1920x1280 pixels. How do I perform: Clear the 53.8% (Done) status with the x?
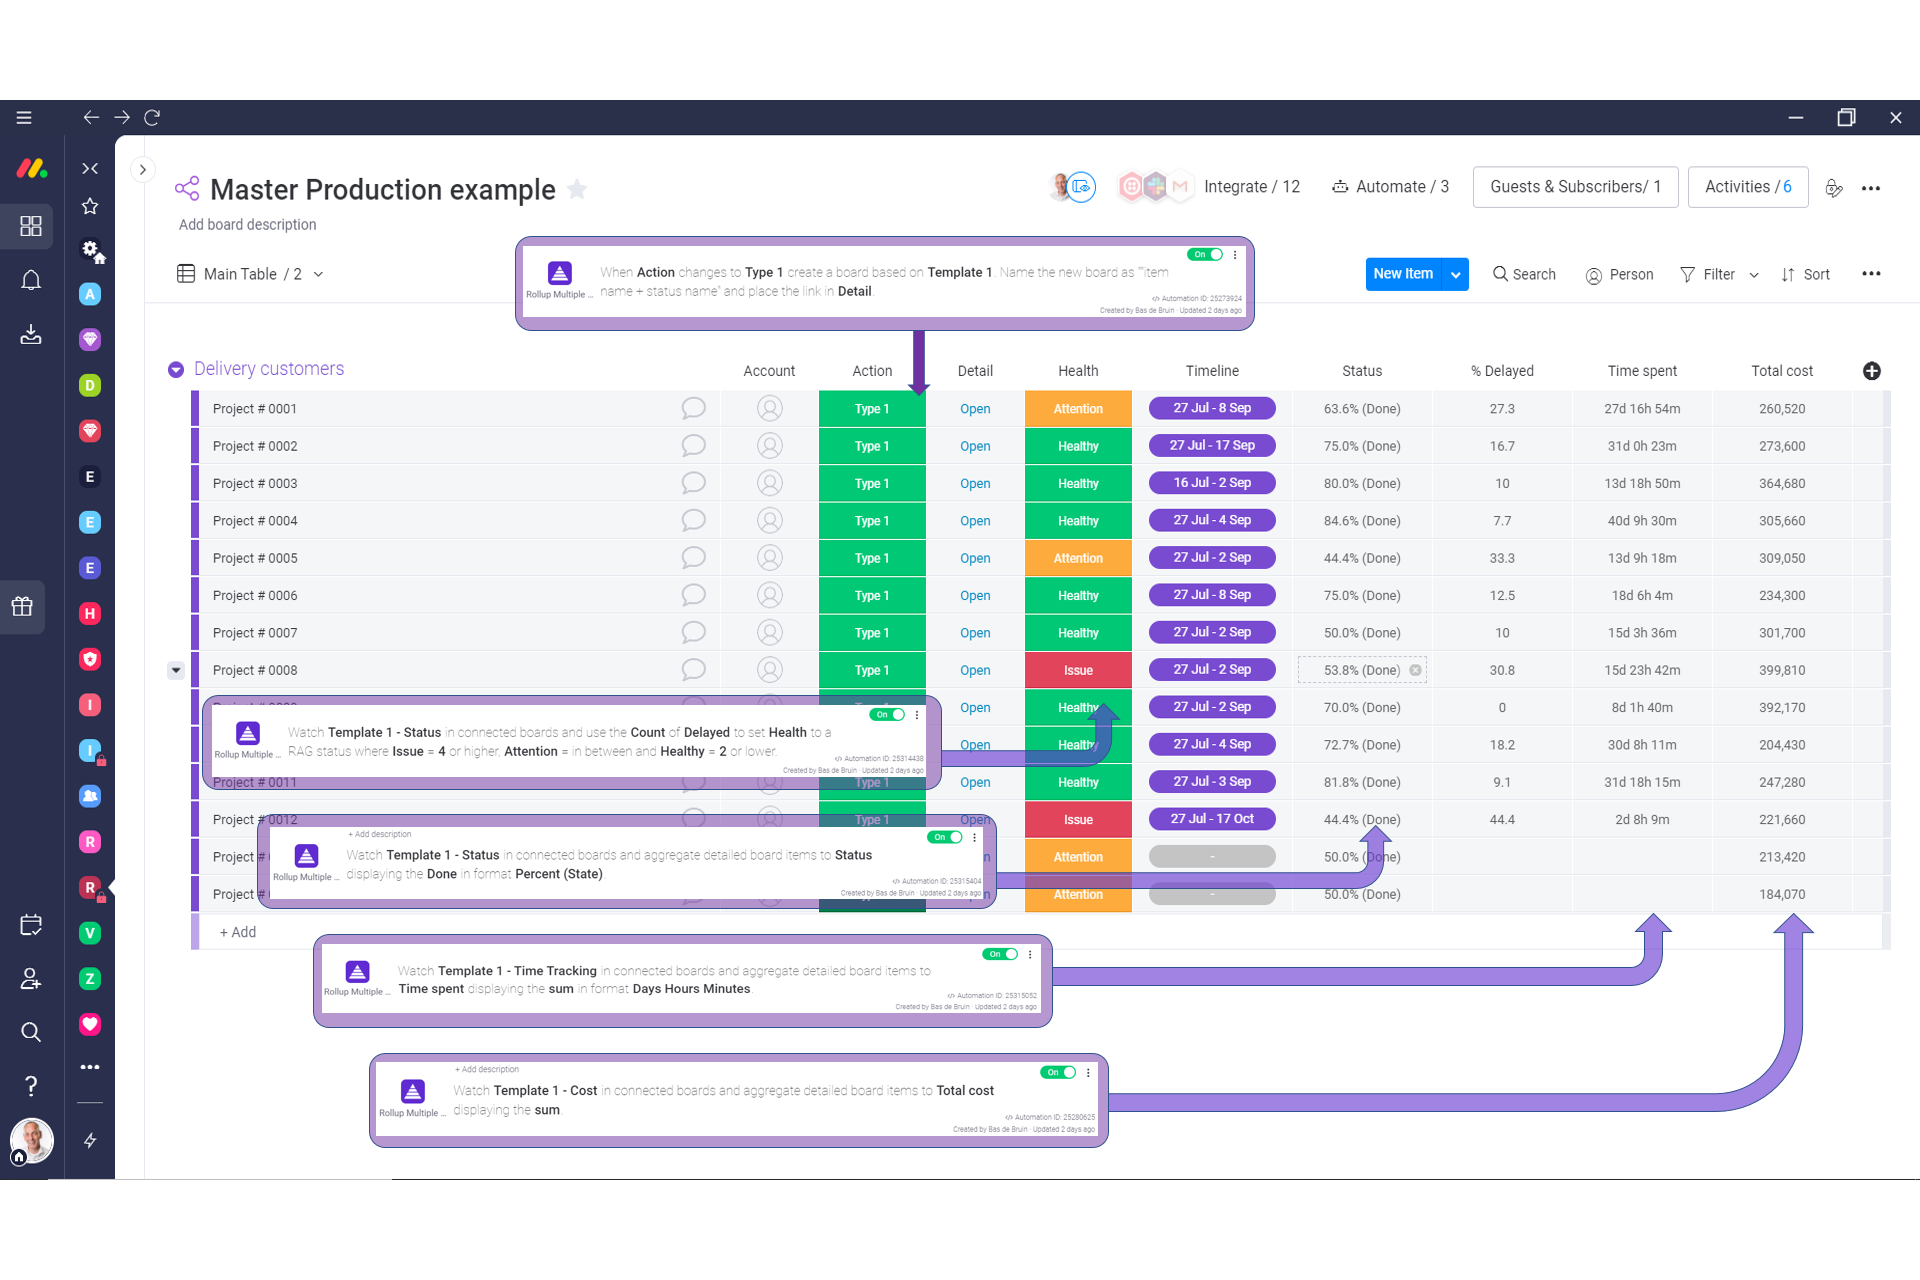[x=1415, y=670]
